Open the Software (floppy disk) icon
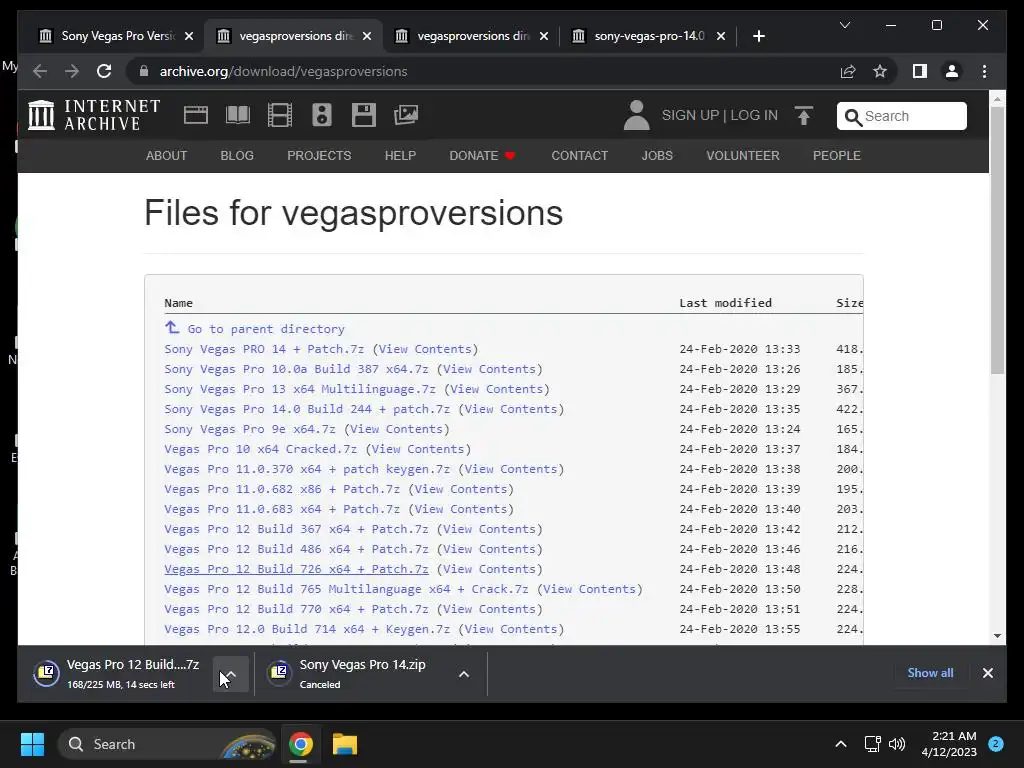 [364, 115]
